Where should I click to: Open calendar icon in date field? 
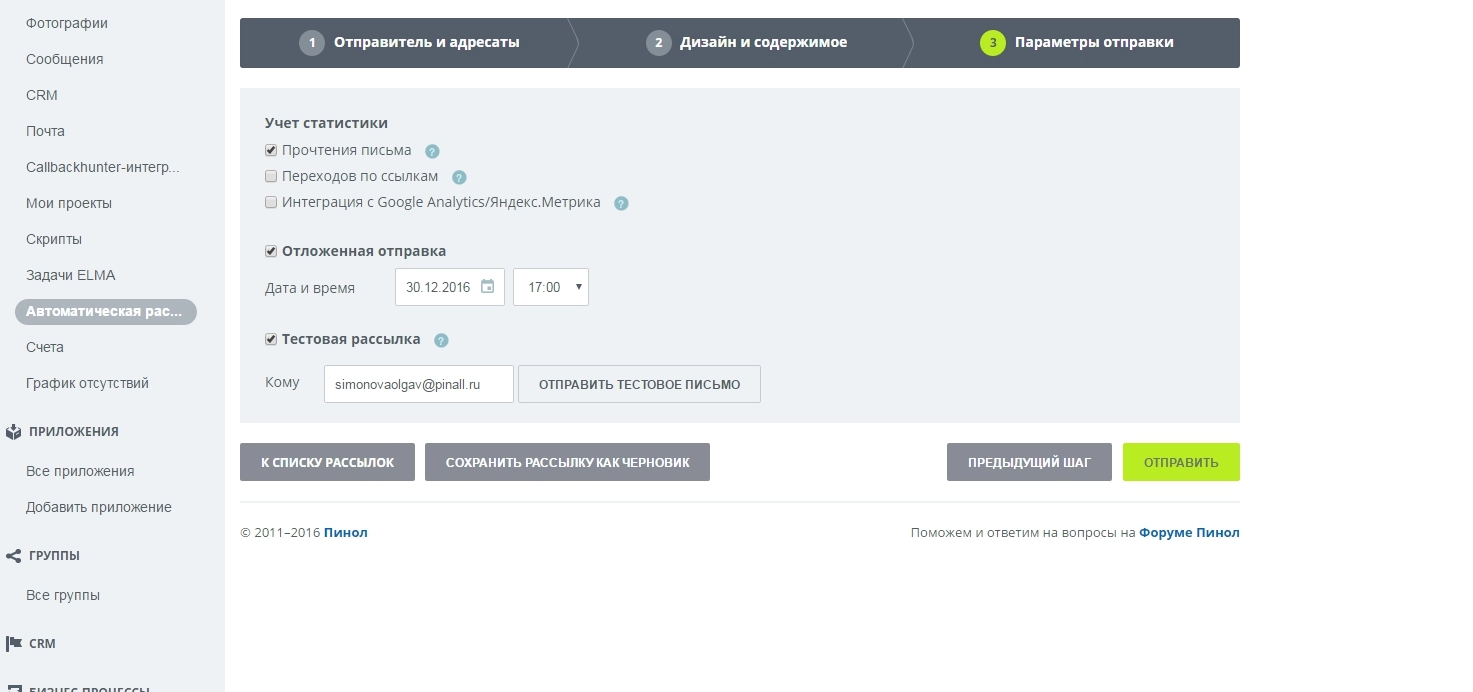click(x=488, y=287)
